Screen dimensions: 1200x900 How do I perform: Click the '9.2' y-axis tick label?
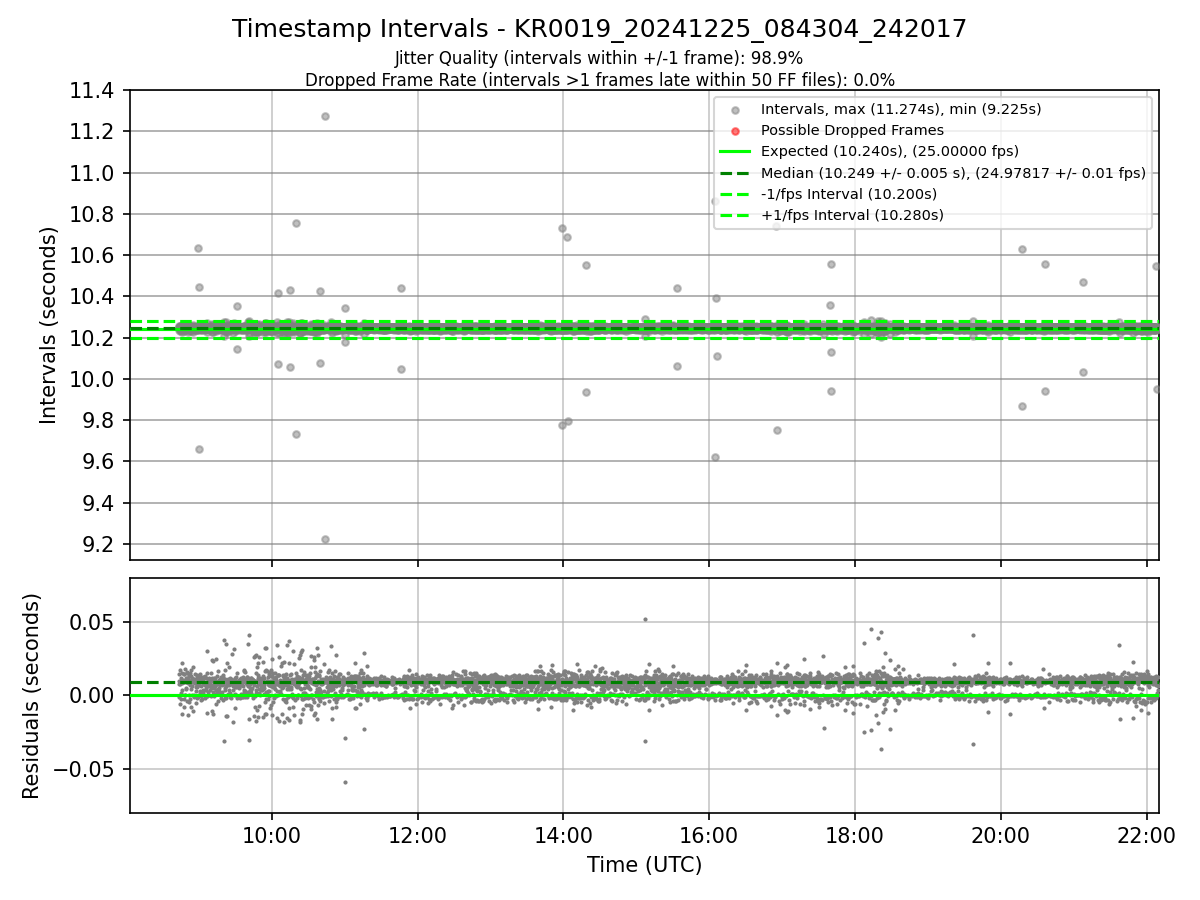(x=100, y=544)
